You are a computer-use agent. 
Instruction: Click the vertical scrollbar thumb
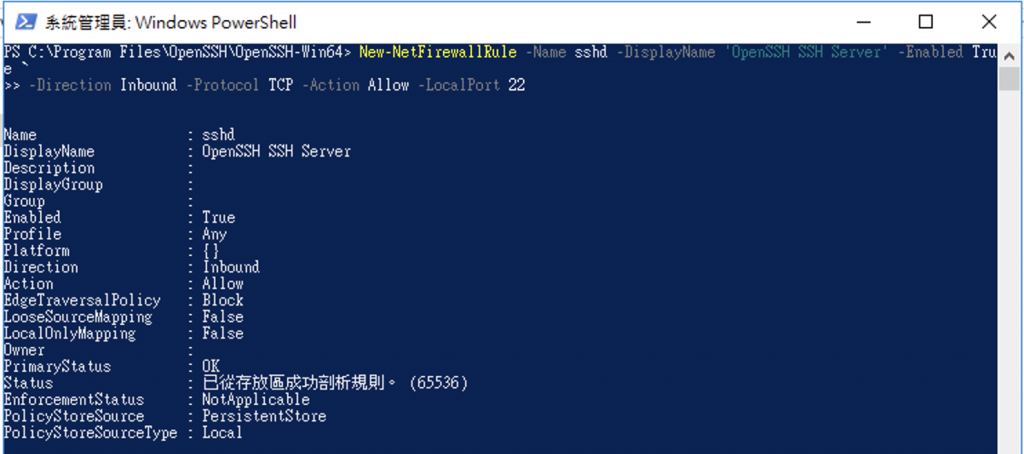[x=1009, y=78]
